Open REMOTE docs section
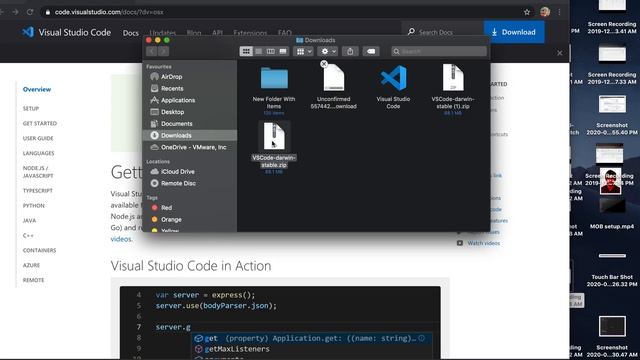This screenshot has height=360, width=640. pos(33,280)
